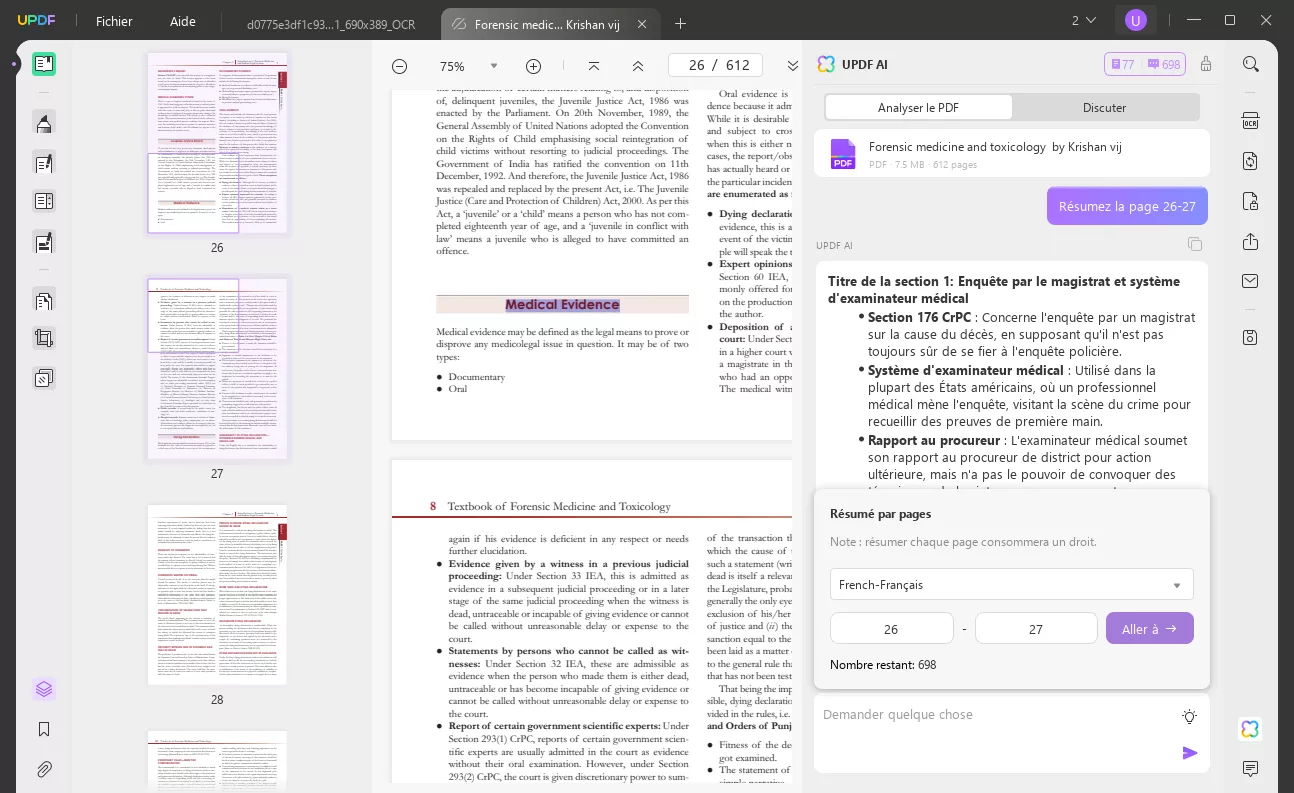Viewport: 1294px width, 793px height.
Task: Expand the French-Français language dropdown
Action: [1011, 585]
